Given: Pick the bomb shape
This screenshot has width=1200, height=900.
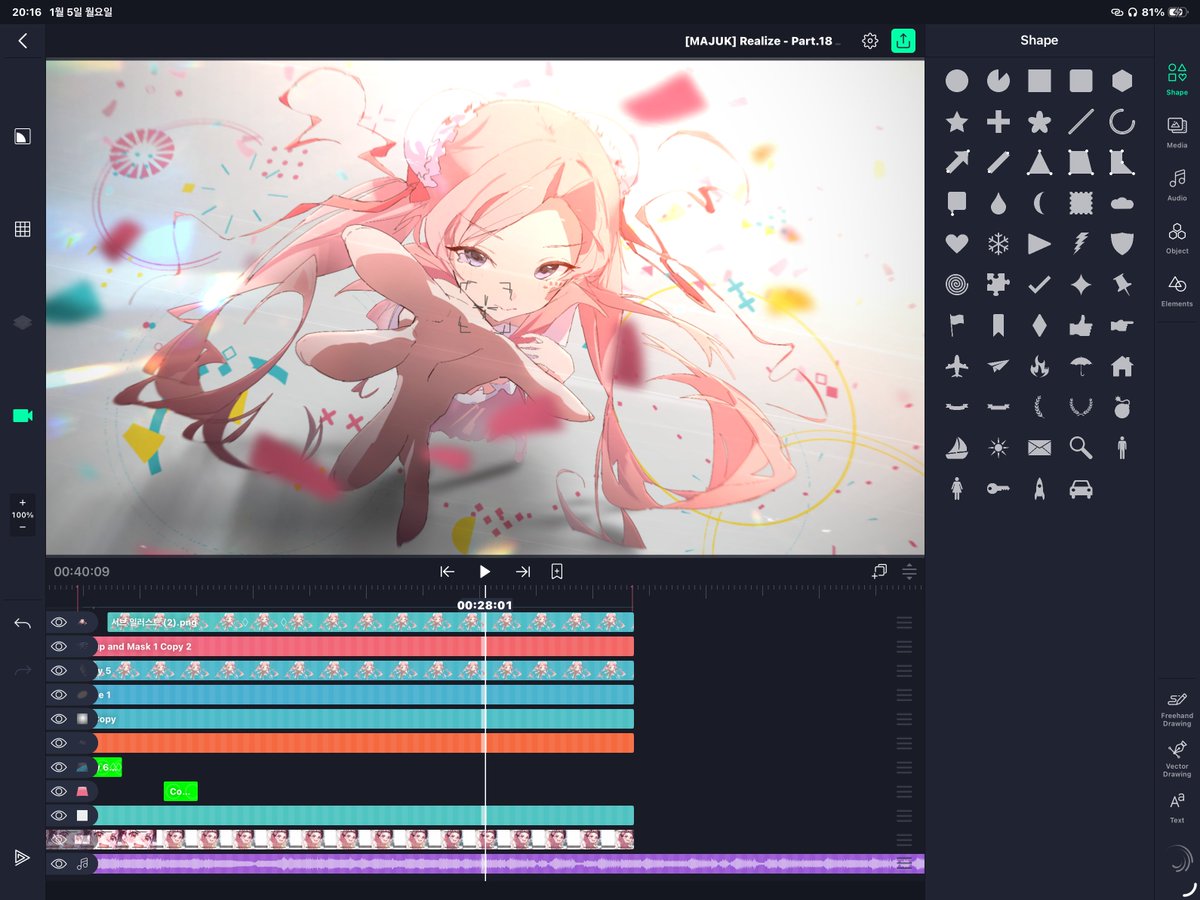Looking at the screenshot, I should [1122, 406].
